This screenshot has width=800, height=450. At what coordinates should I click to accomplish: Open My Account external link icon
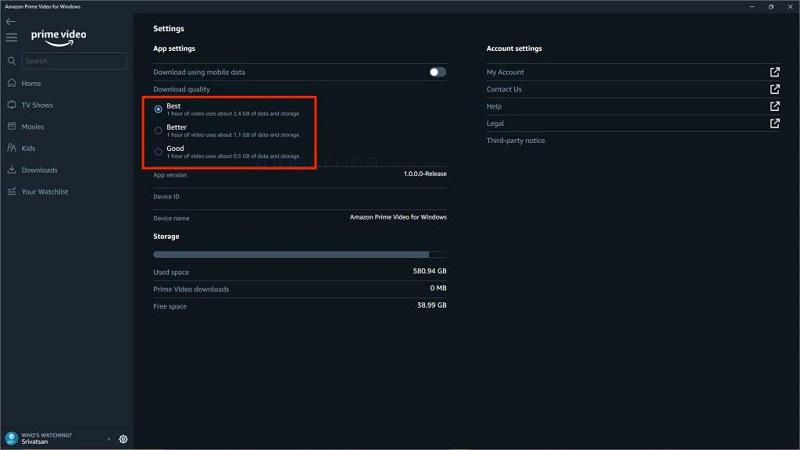coord(774,72)
